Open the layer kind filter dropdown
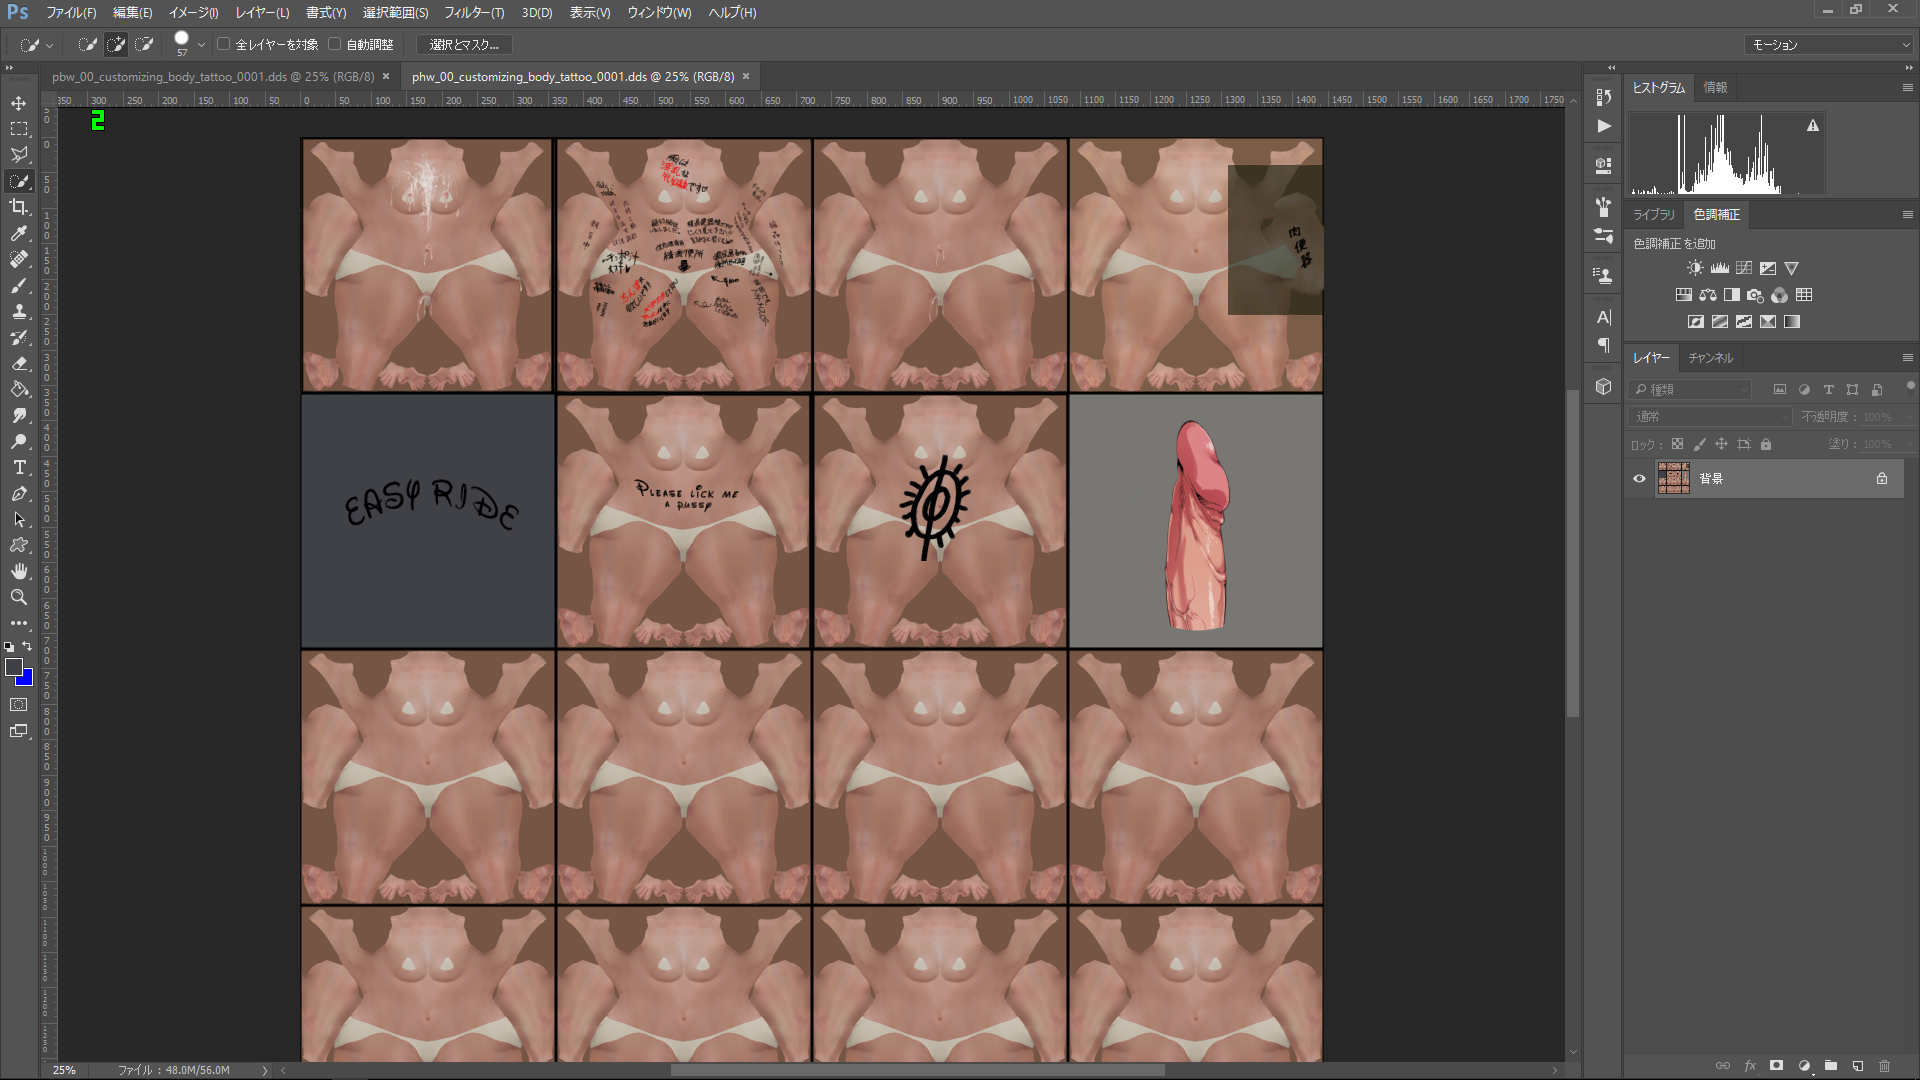 click(x=1690, y=389)
